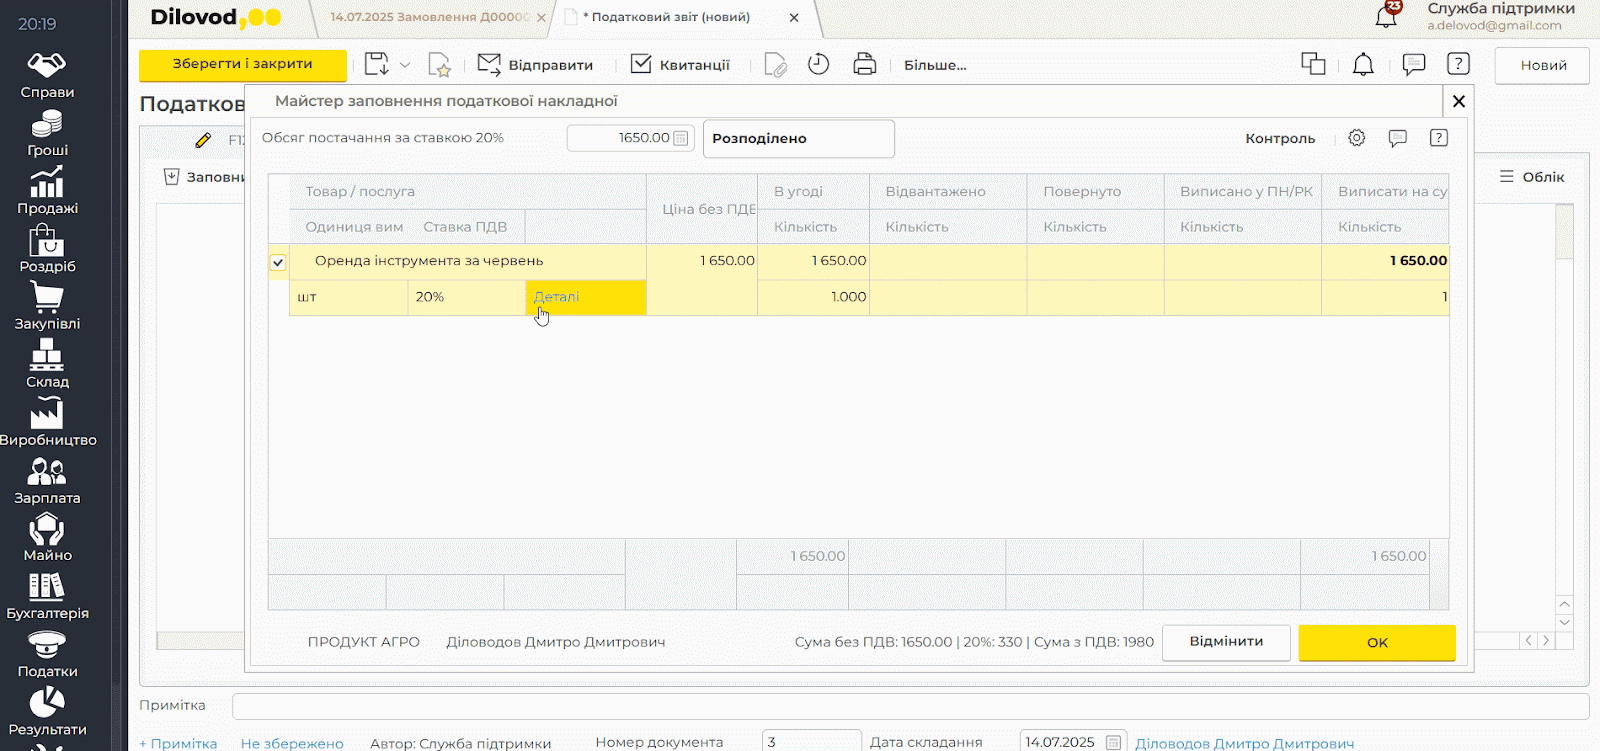Image resolution: width=1600 pixels, height=751 pixels.
Task: Uncheck the Оренда інструмента row checkbox
Action: [278, 262]
